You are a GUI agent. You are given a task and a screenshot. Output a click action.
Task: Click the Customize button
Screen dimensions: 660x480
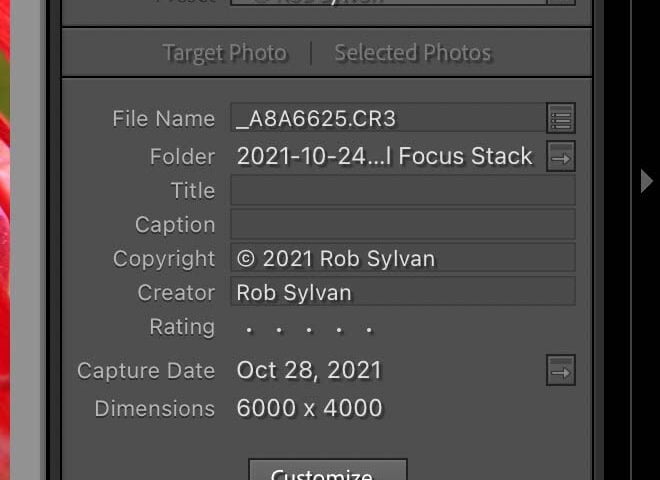click(328, 471)
